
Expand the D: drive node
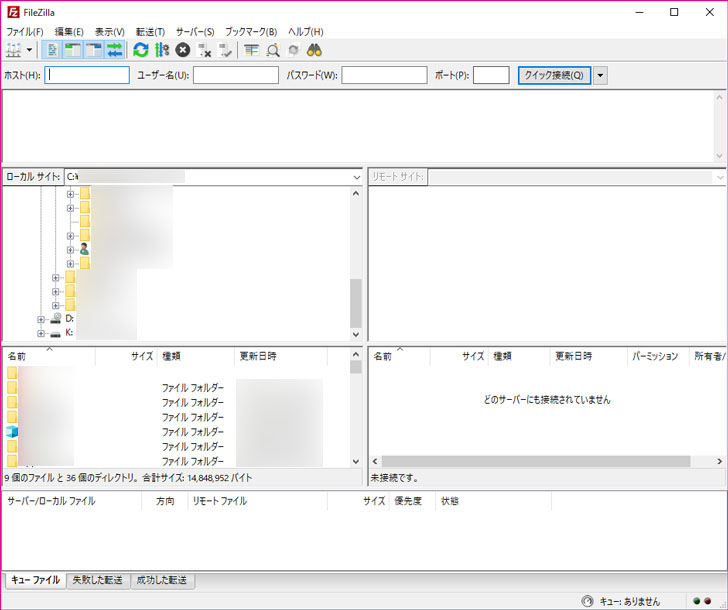[41, 319]
